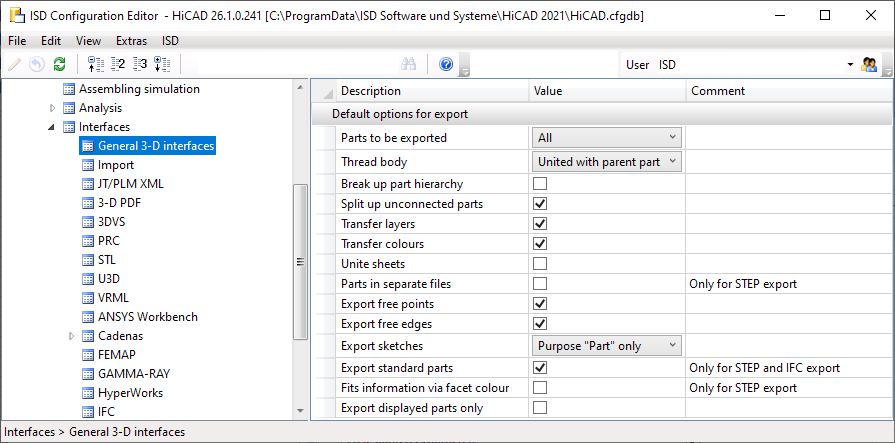The image size is (895, 443).
Task: Click the binoculars search icon
Action: pyautogui.click(x=408, y=65)
